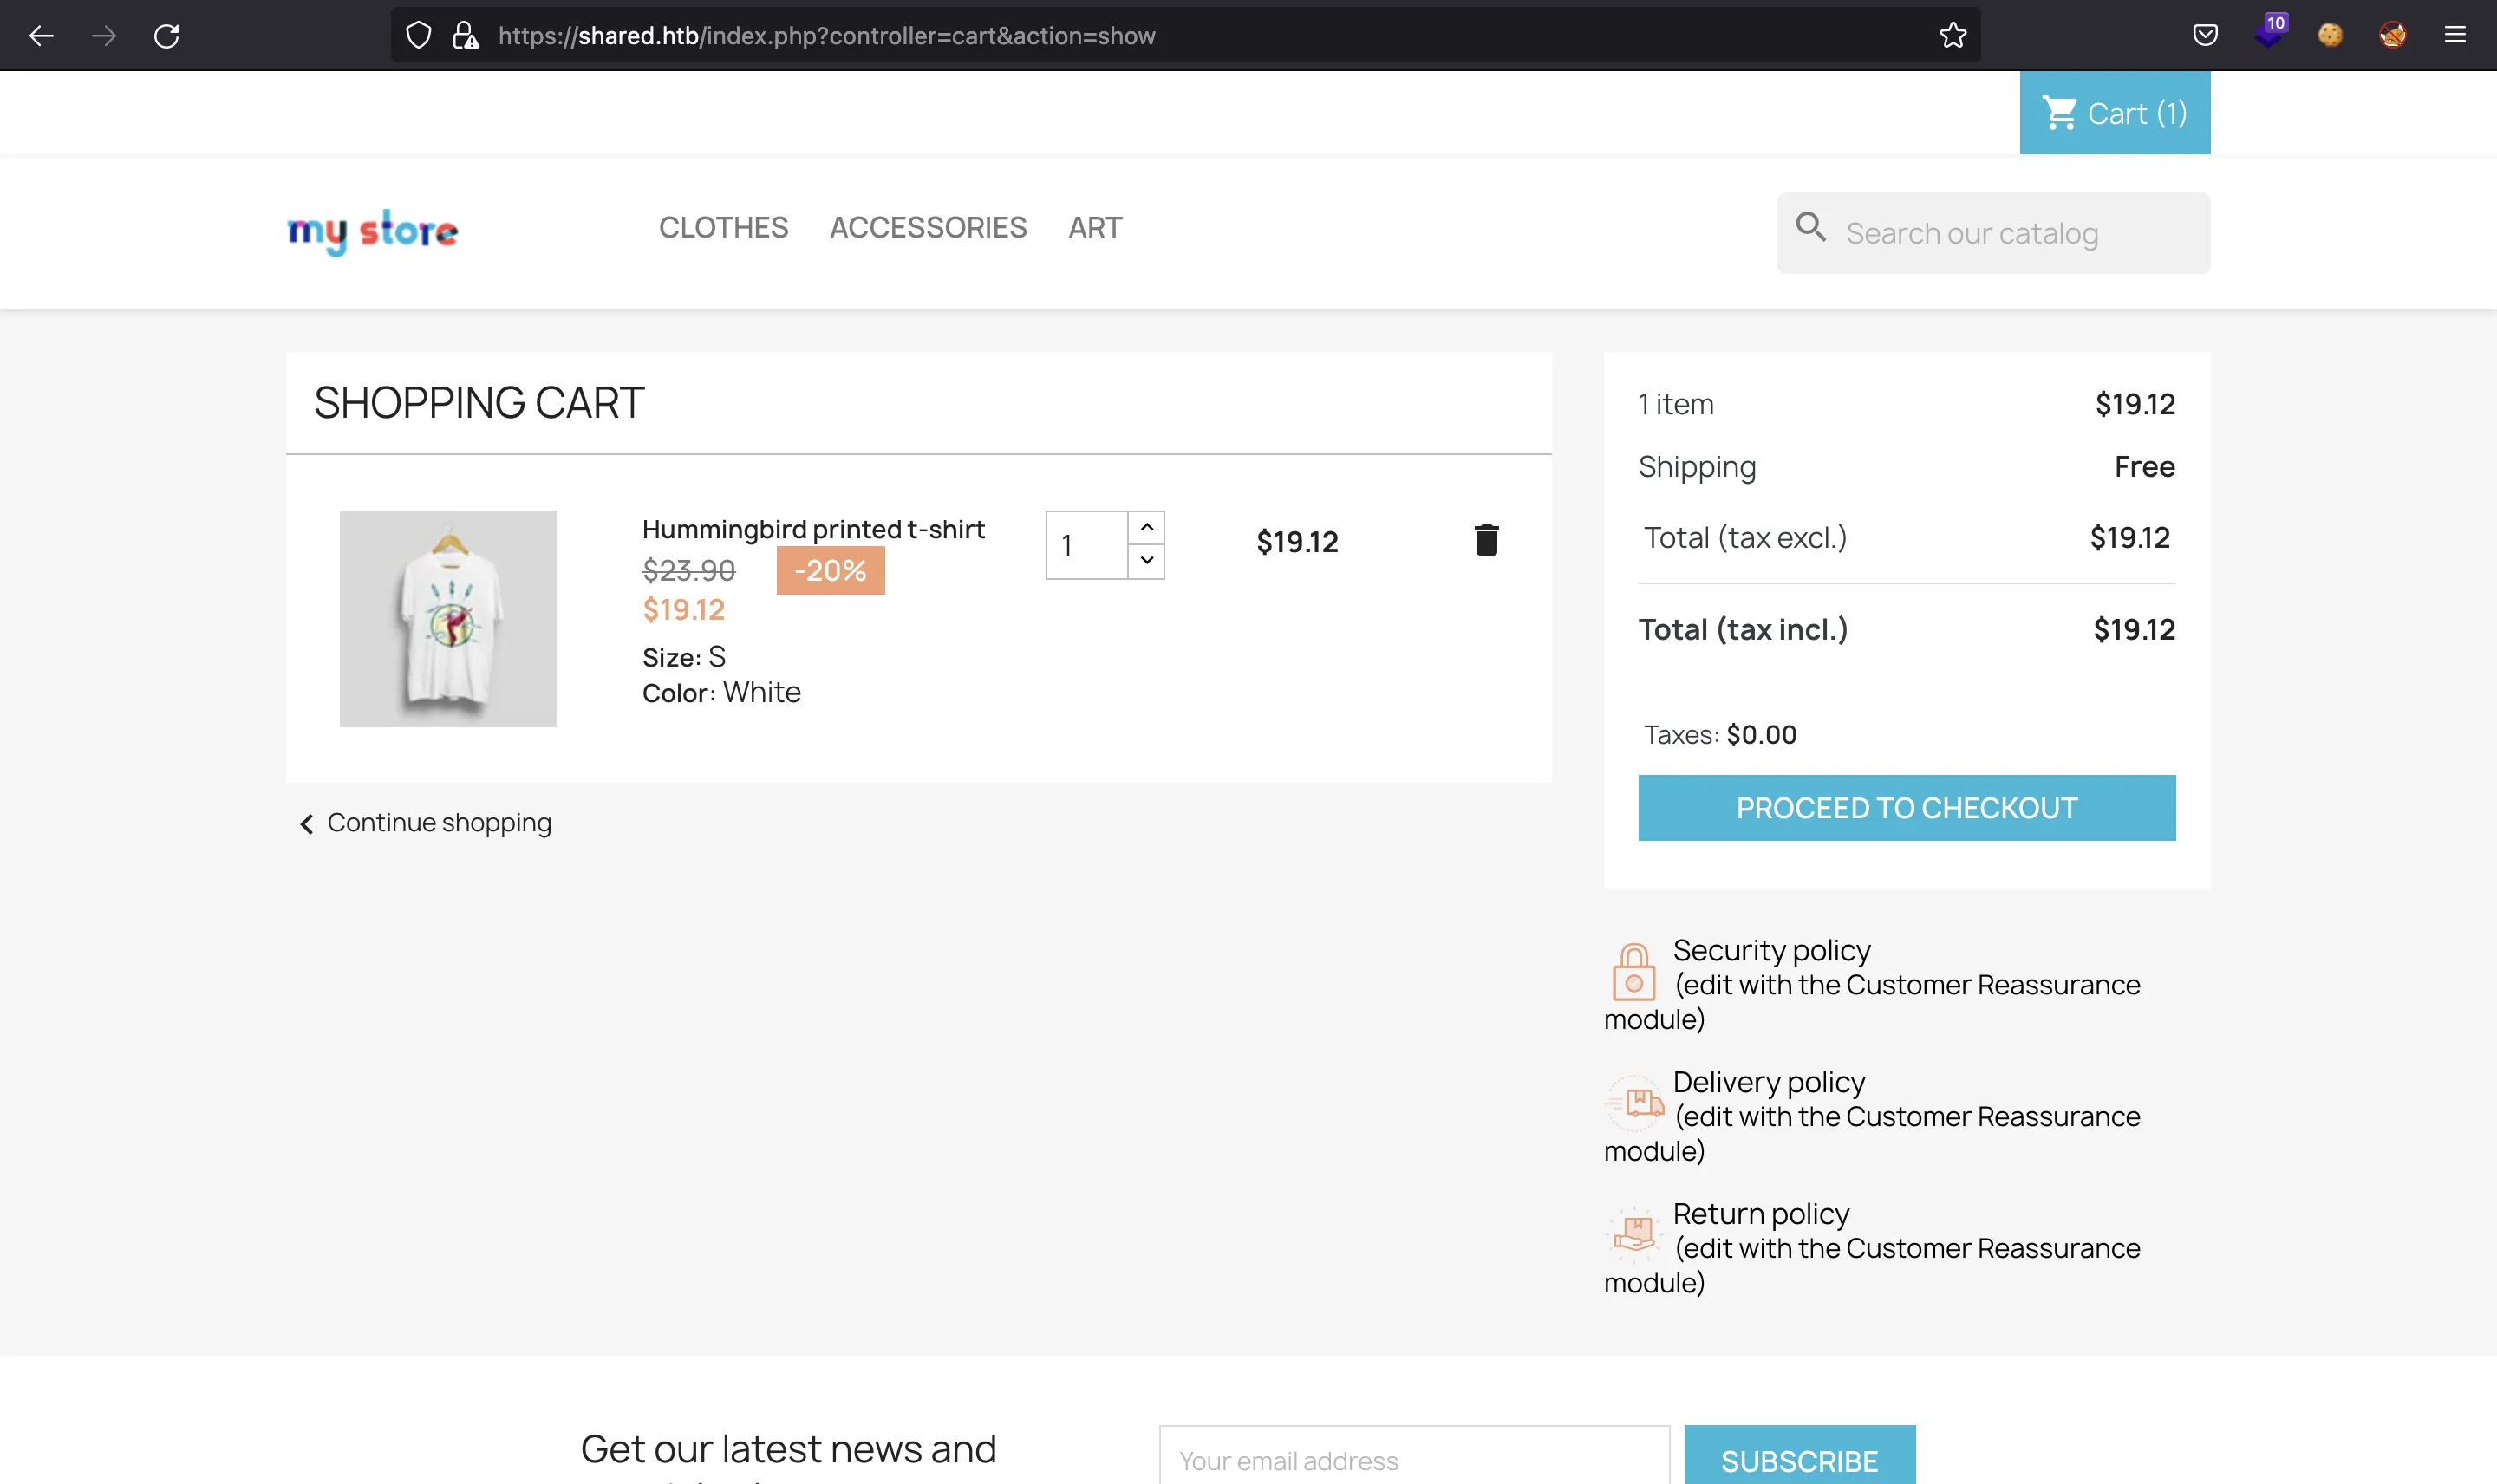
Task: Click Continue shopping link
Action: (x=424, y=822)
